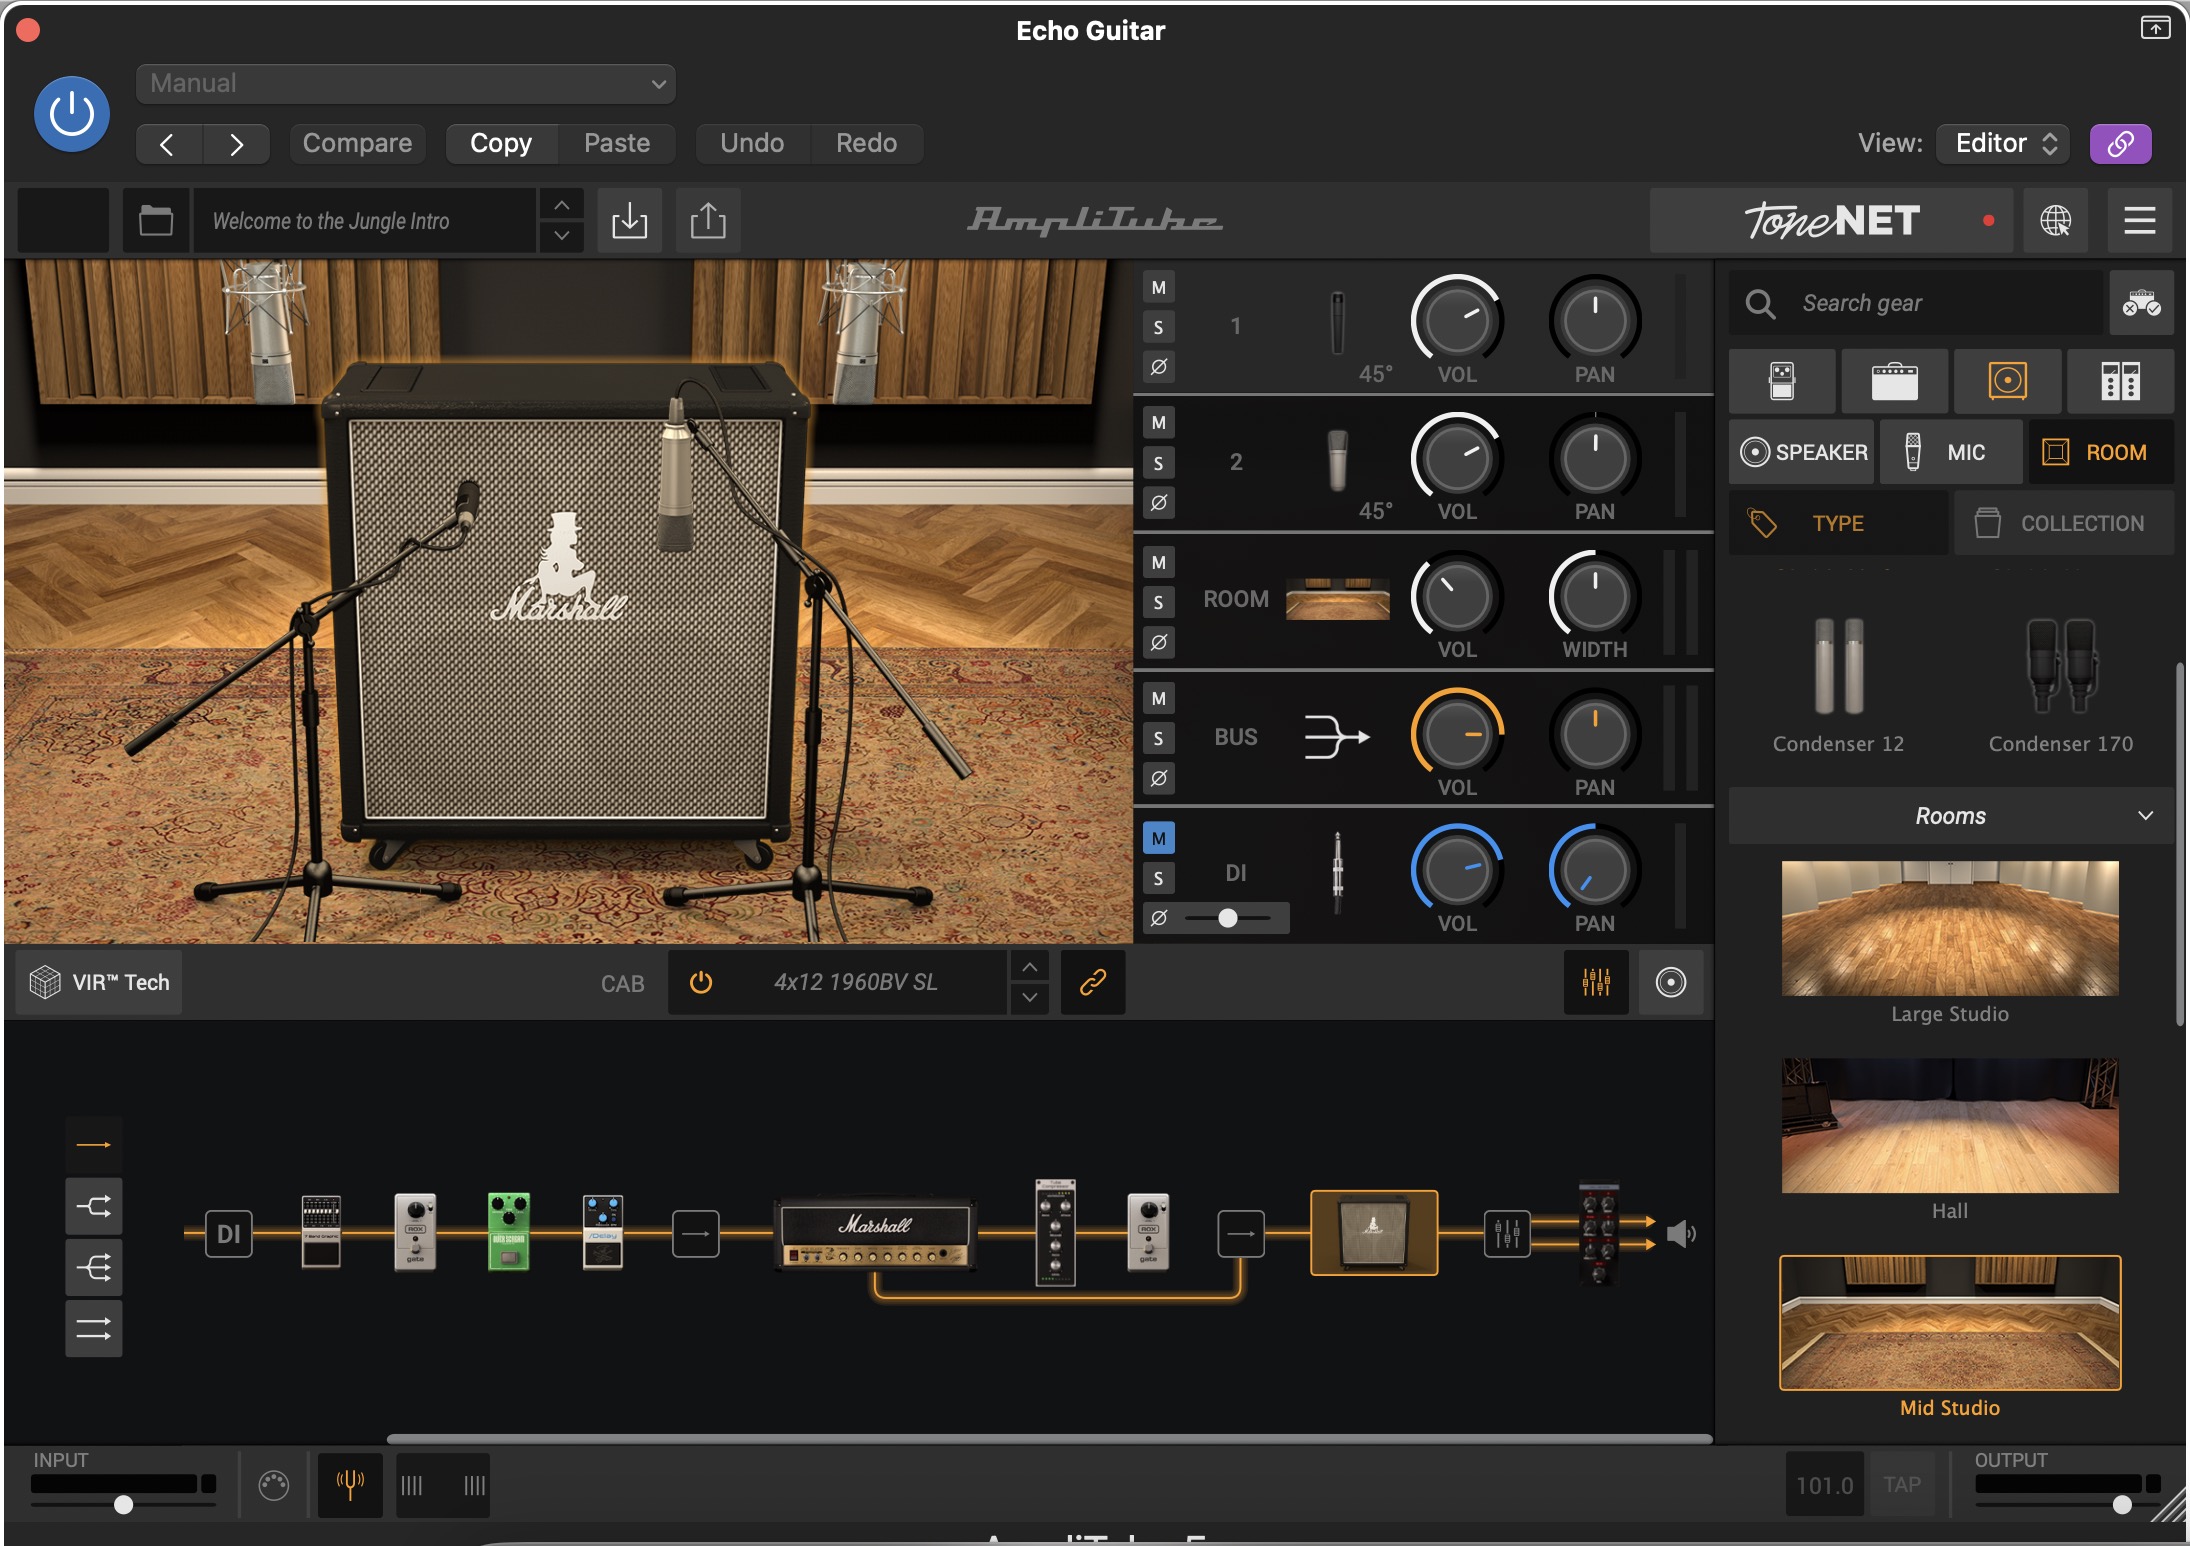
Task: Click the ToneNET globe icon
Action: 2055,220
